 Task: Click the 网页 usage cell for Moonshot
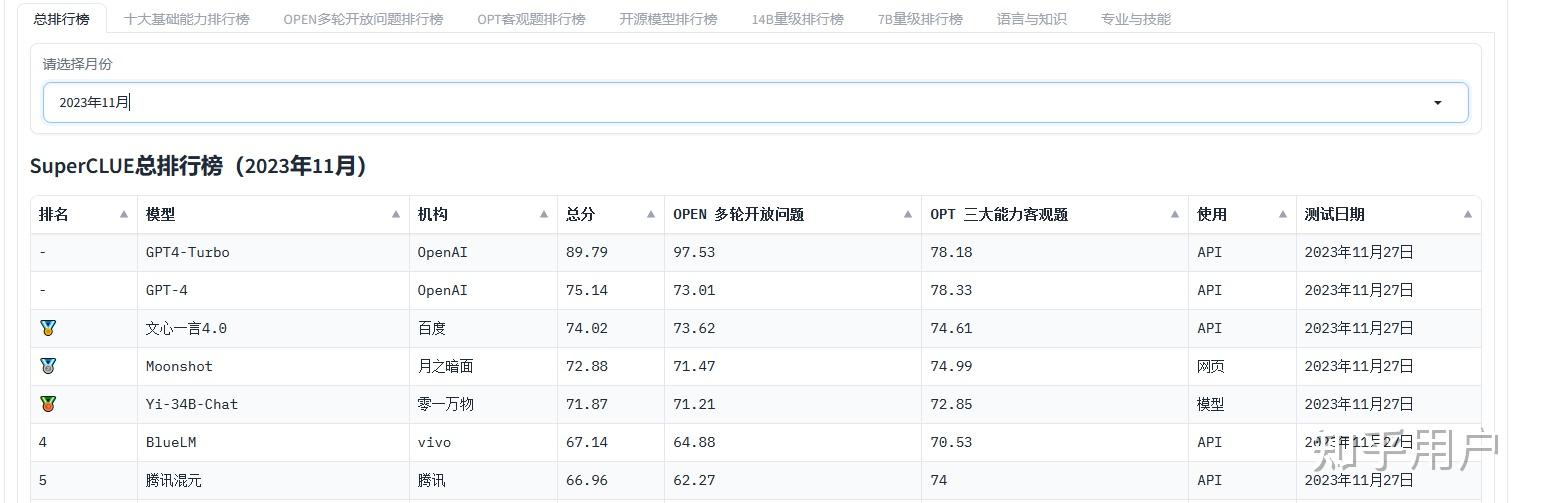tap(1242, 366)
